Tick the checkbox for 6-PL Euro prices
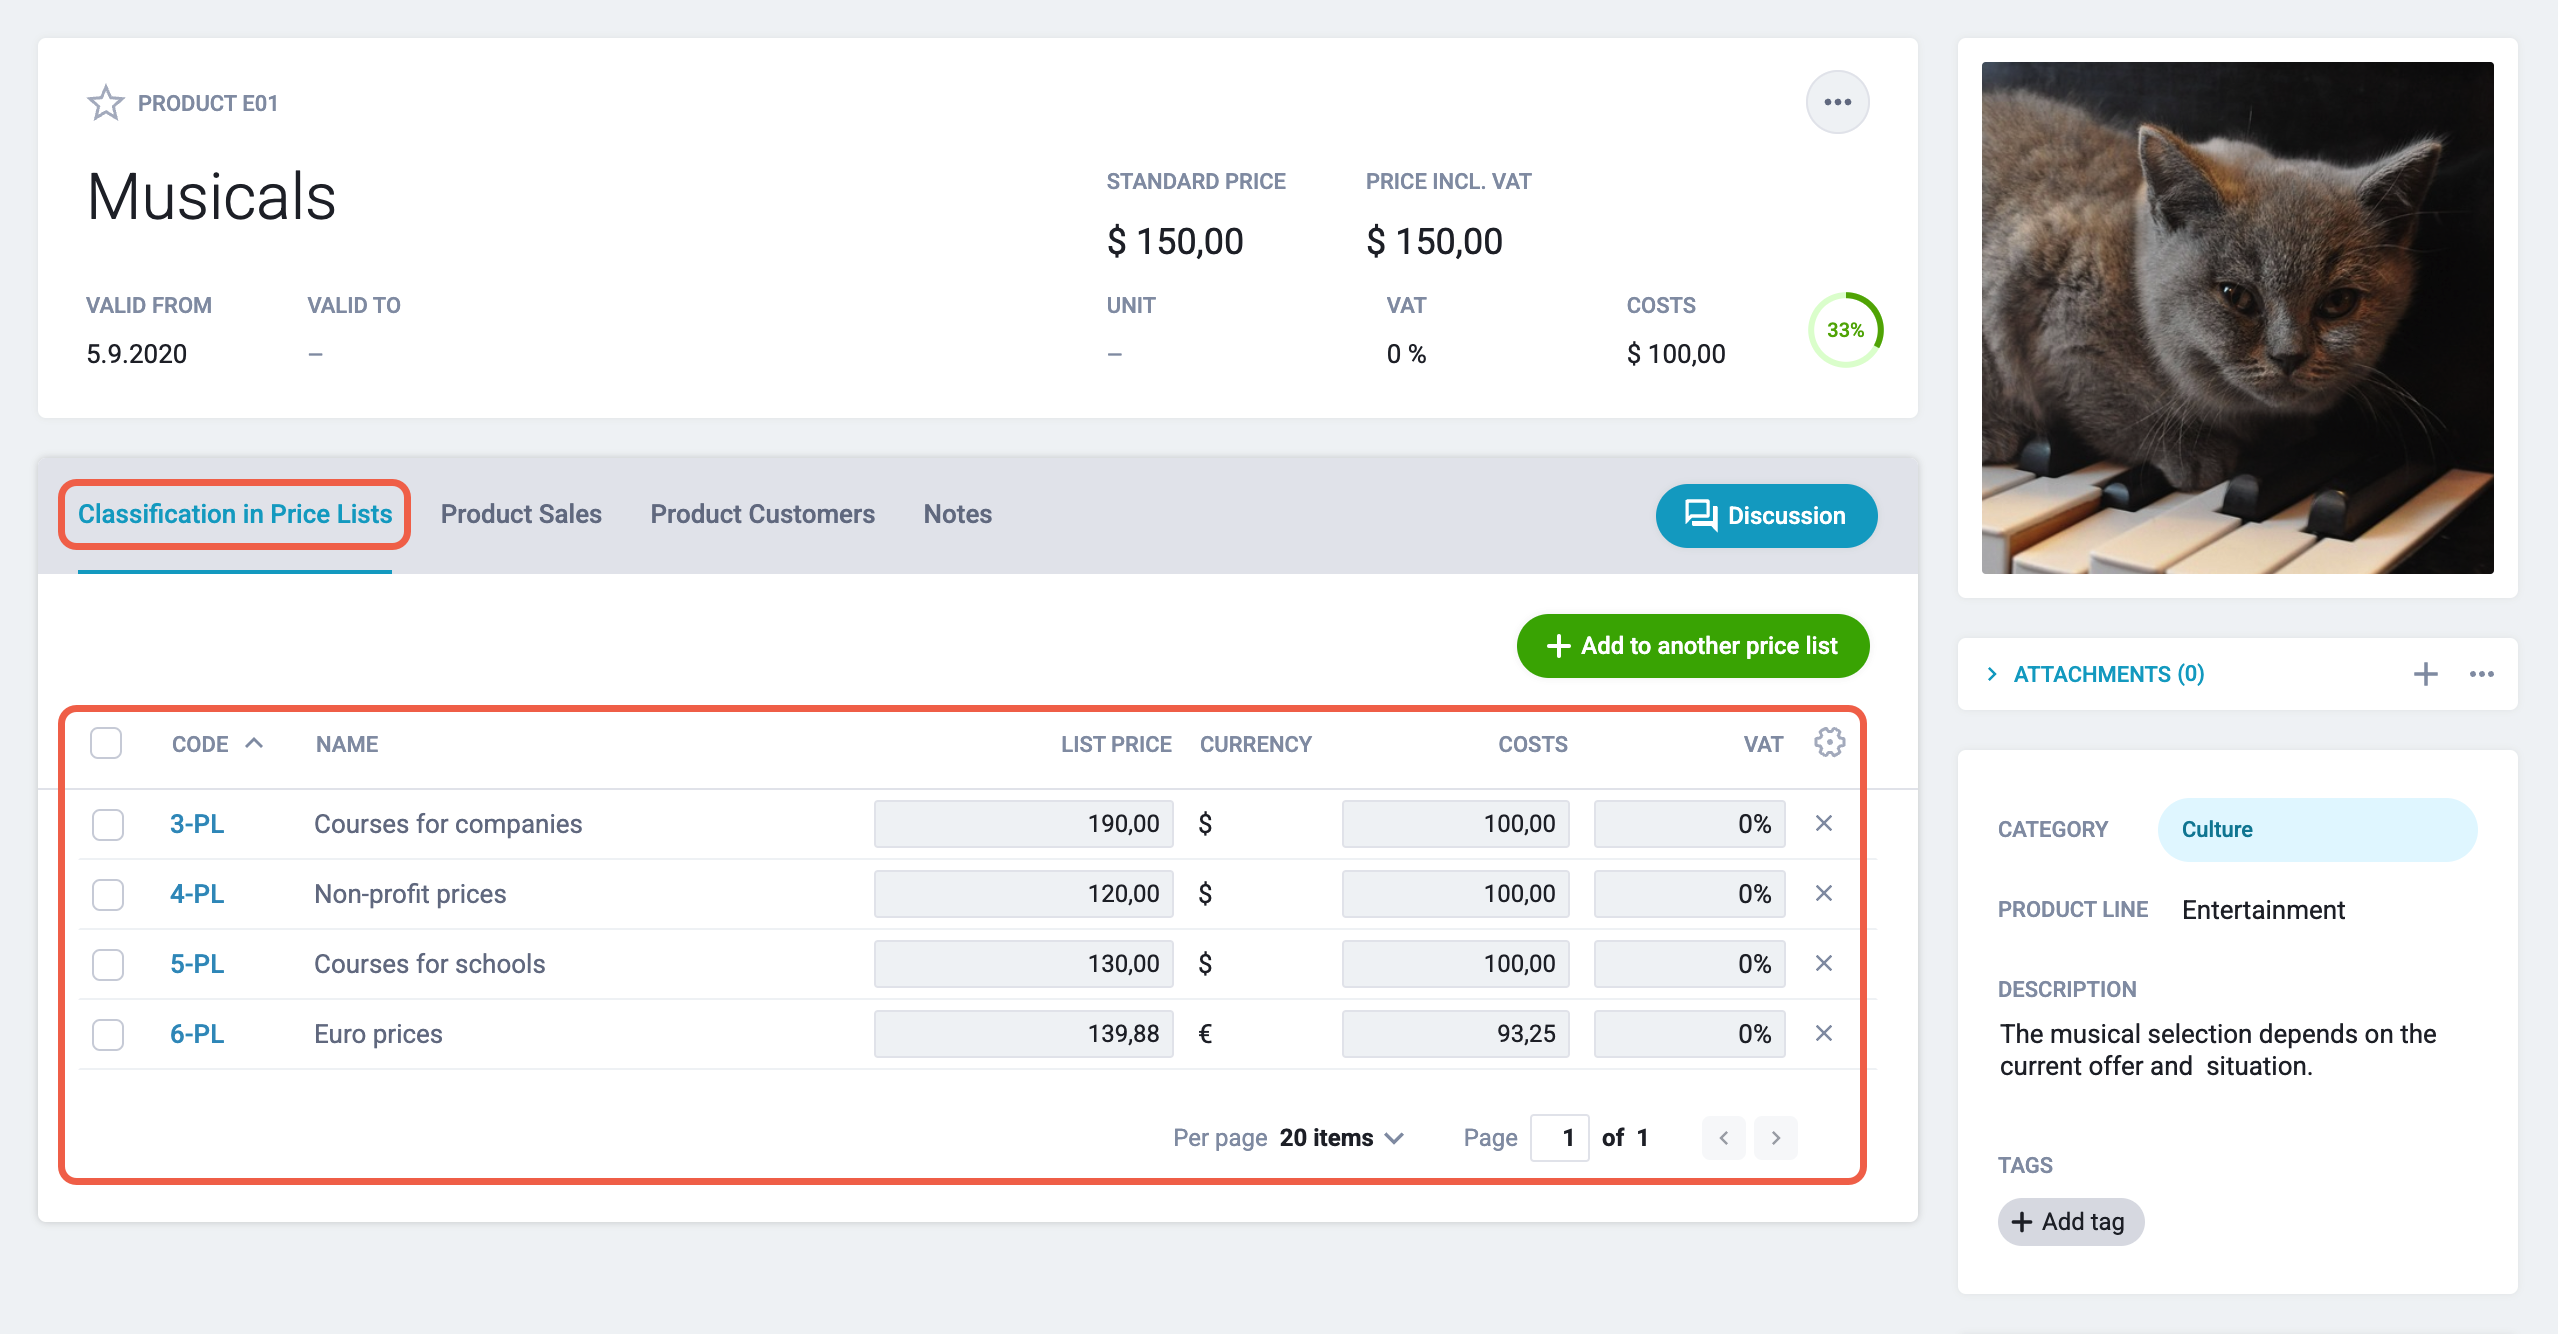 (x=108, y=1034)
